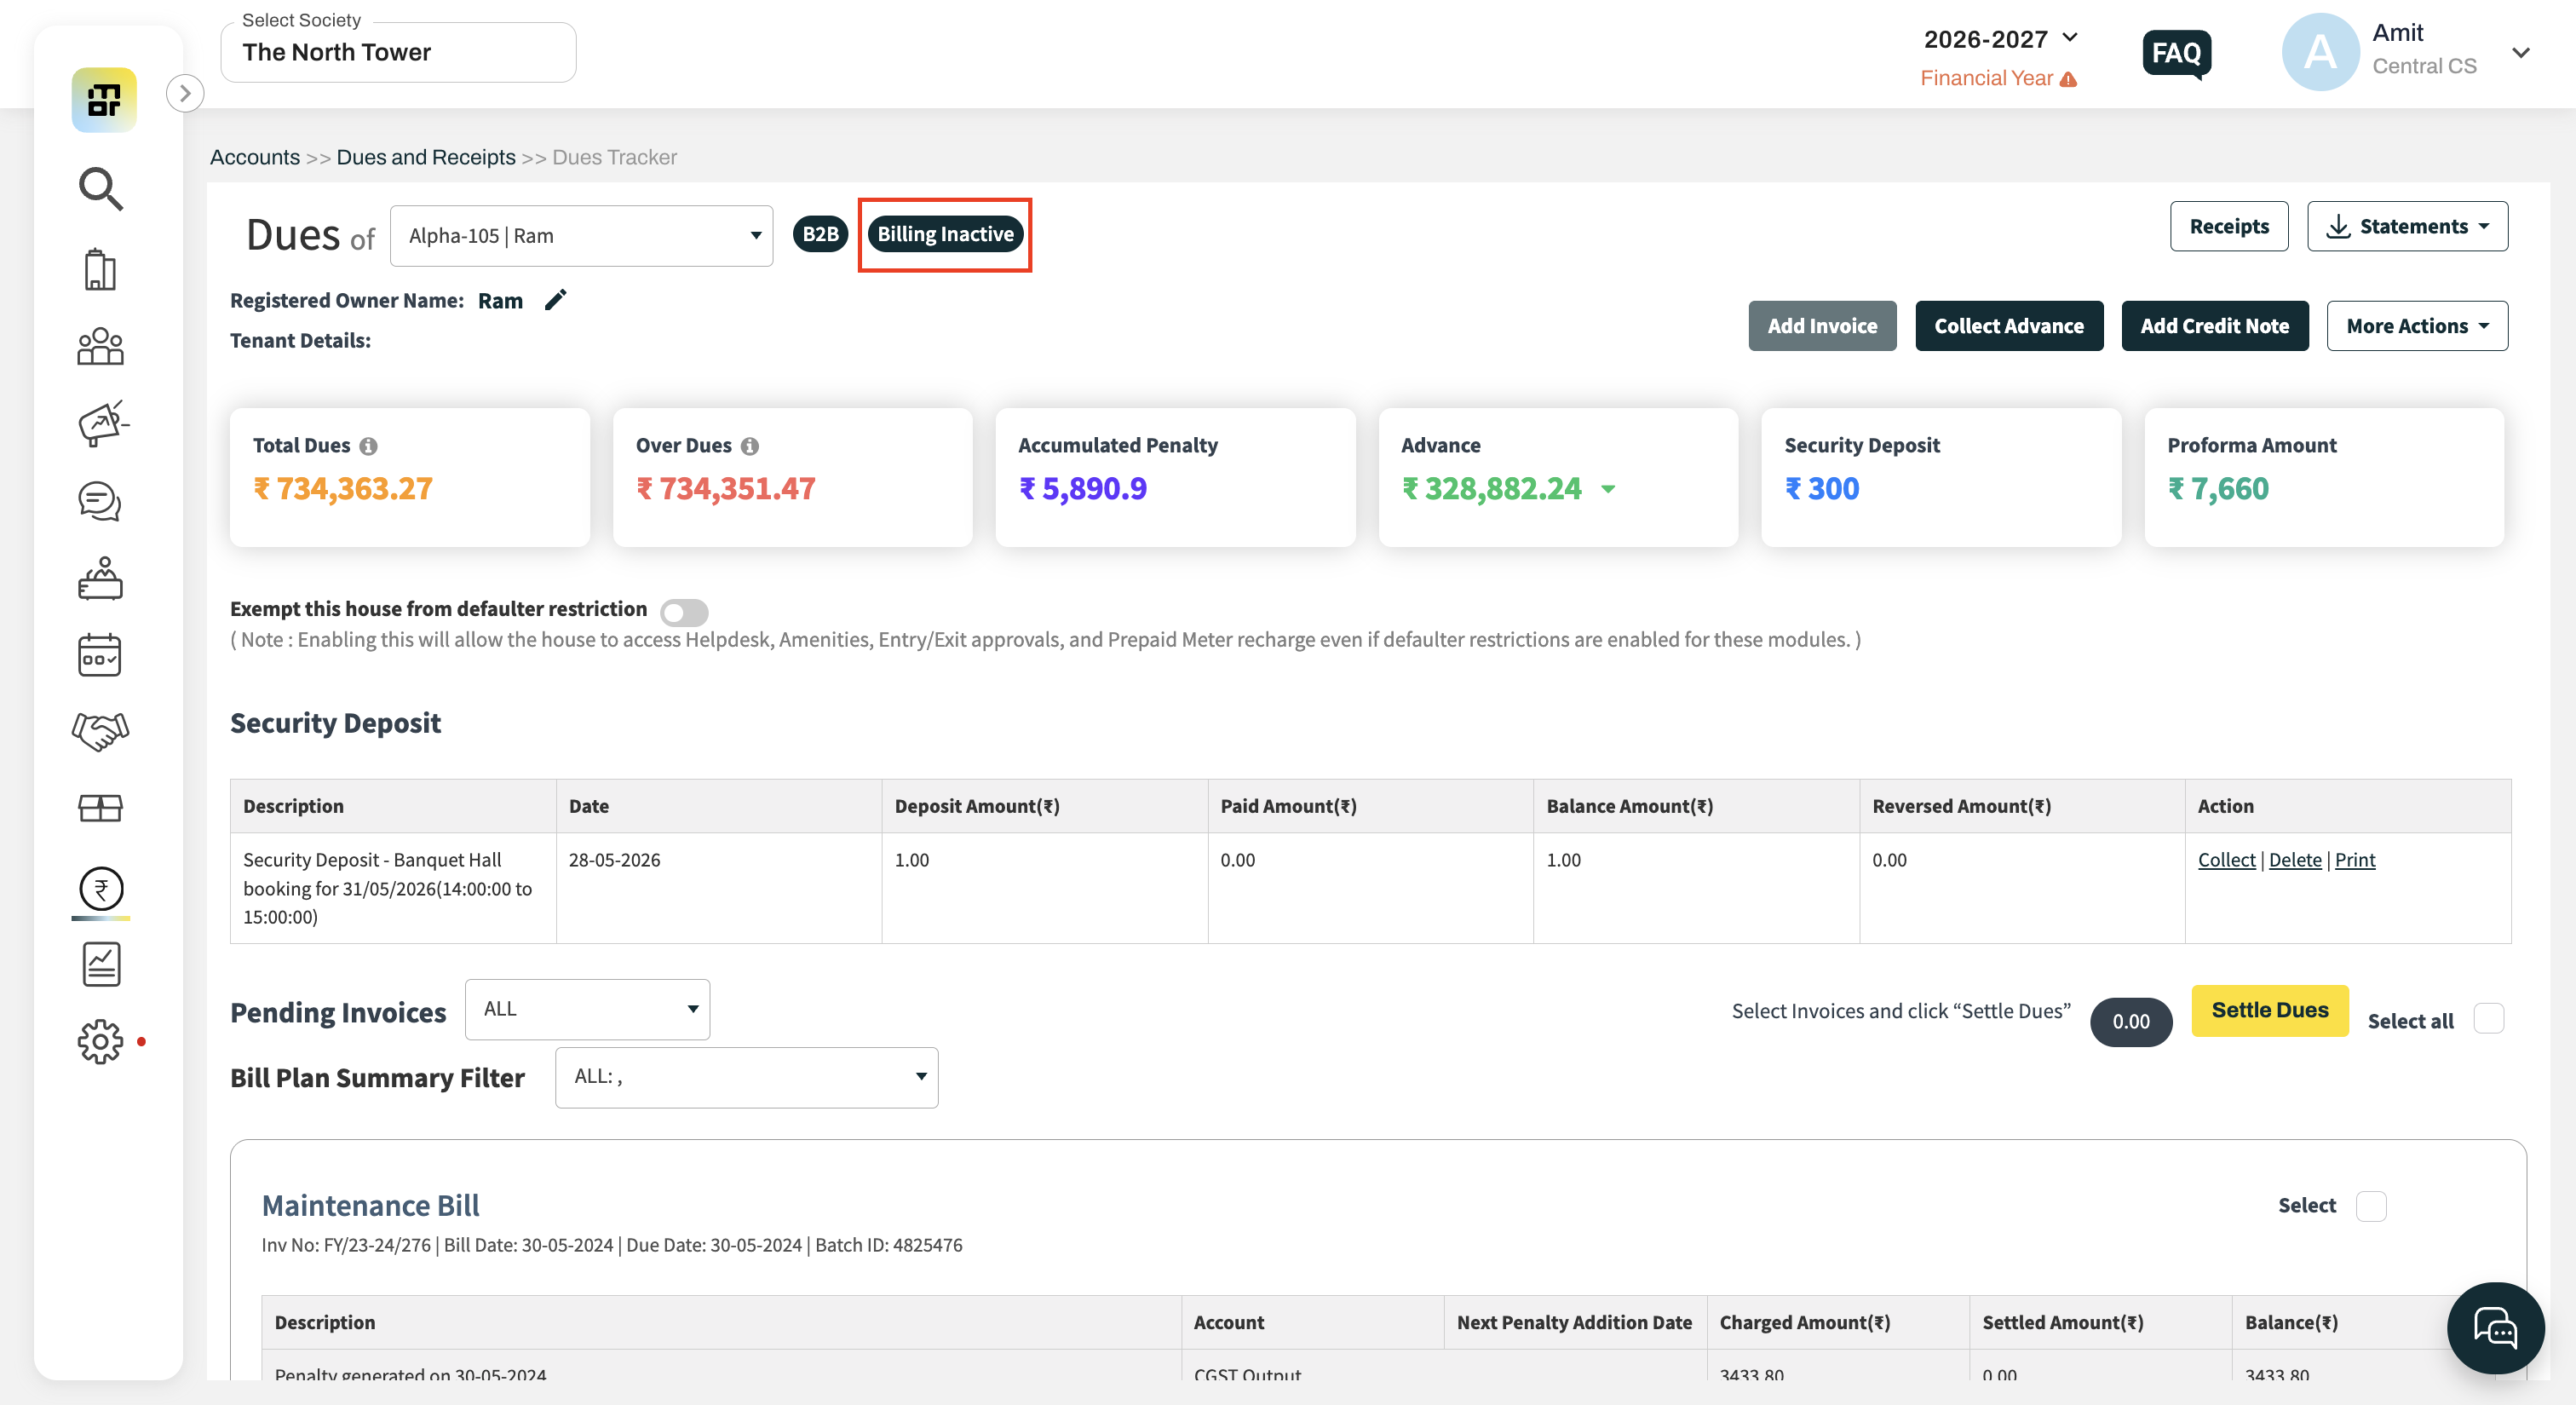Open the chat bubbles icon in sidebar

(100, 502)
